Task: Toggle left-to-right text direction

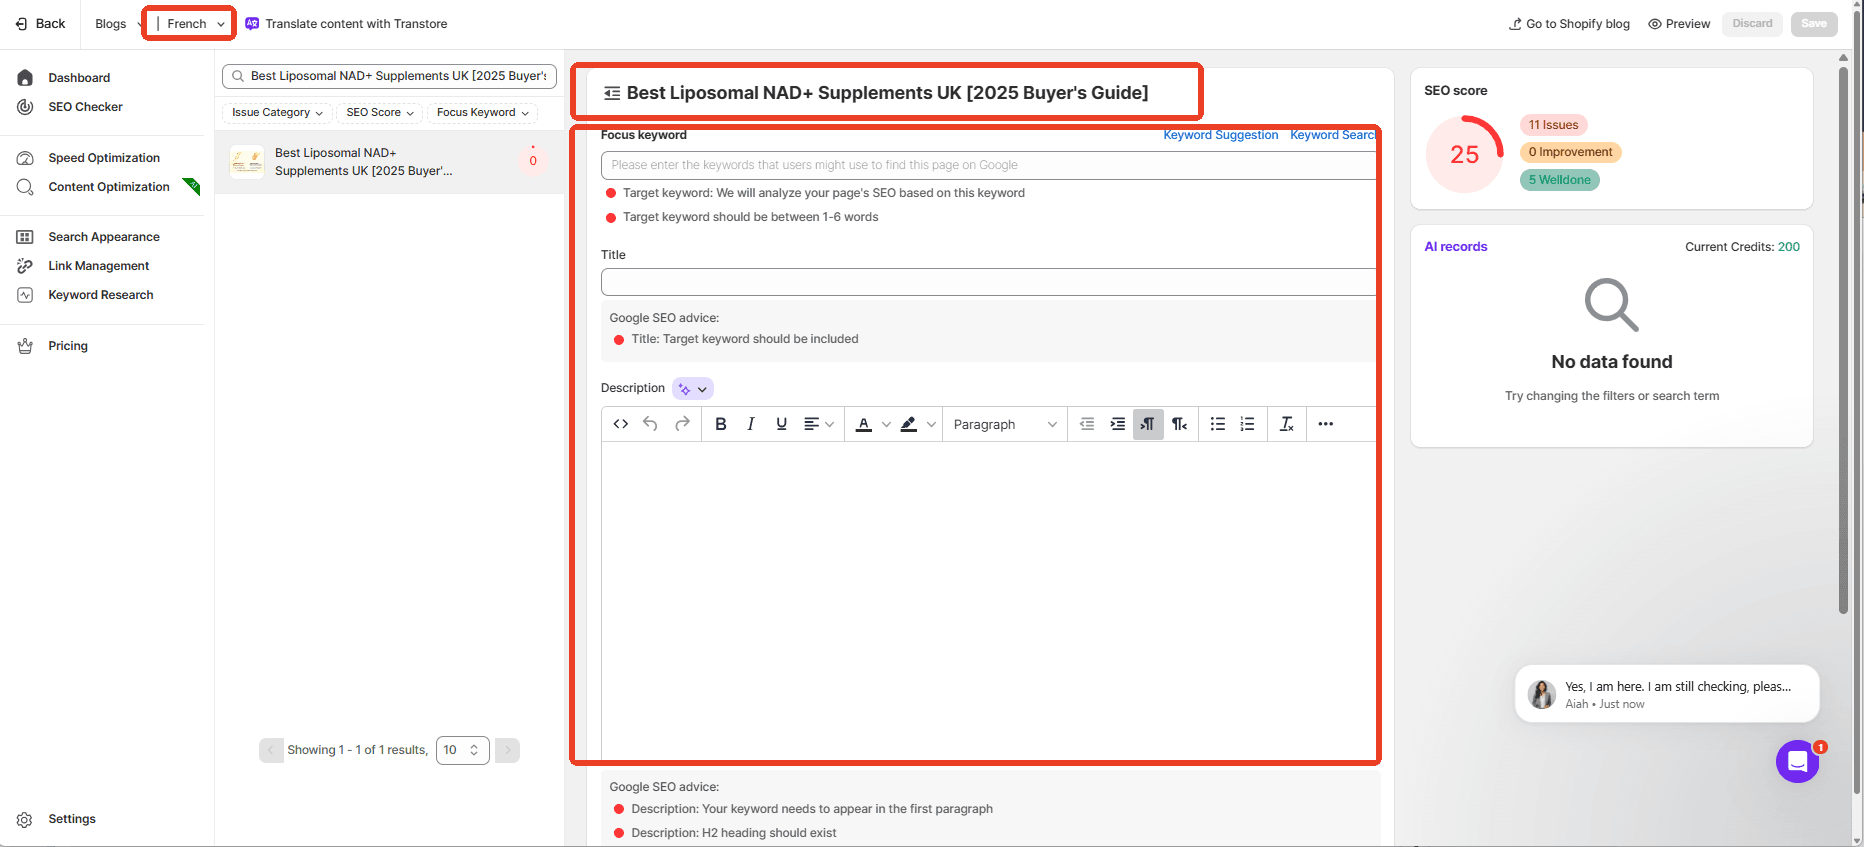Action: click(1148, 424)
